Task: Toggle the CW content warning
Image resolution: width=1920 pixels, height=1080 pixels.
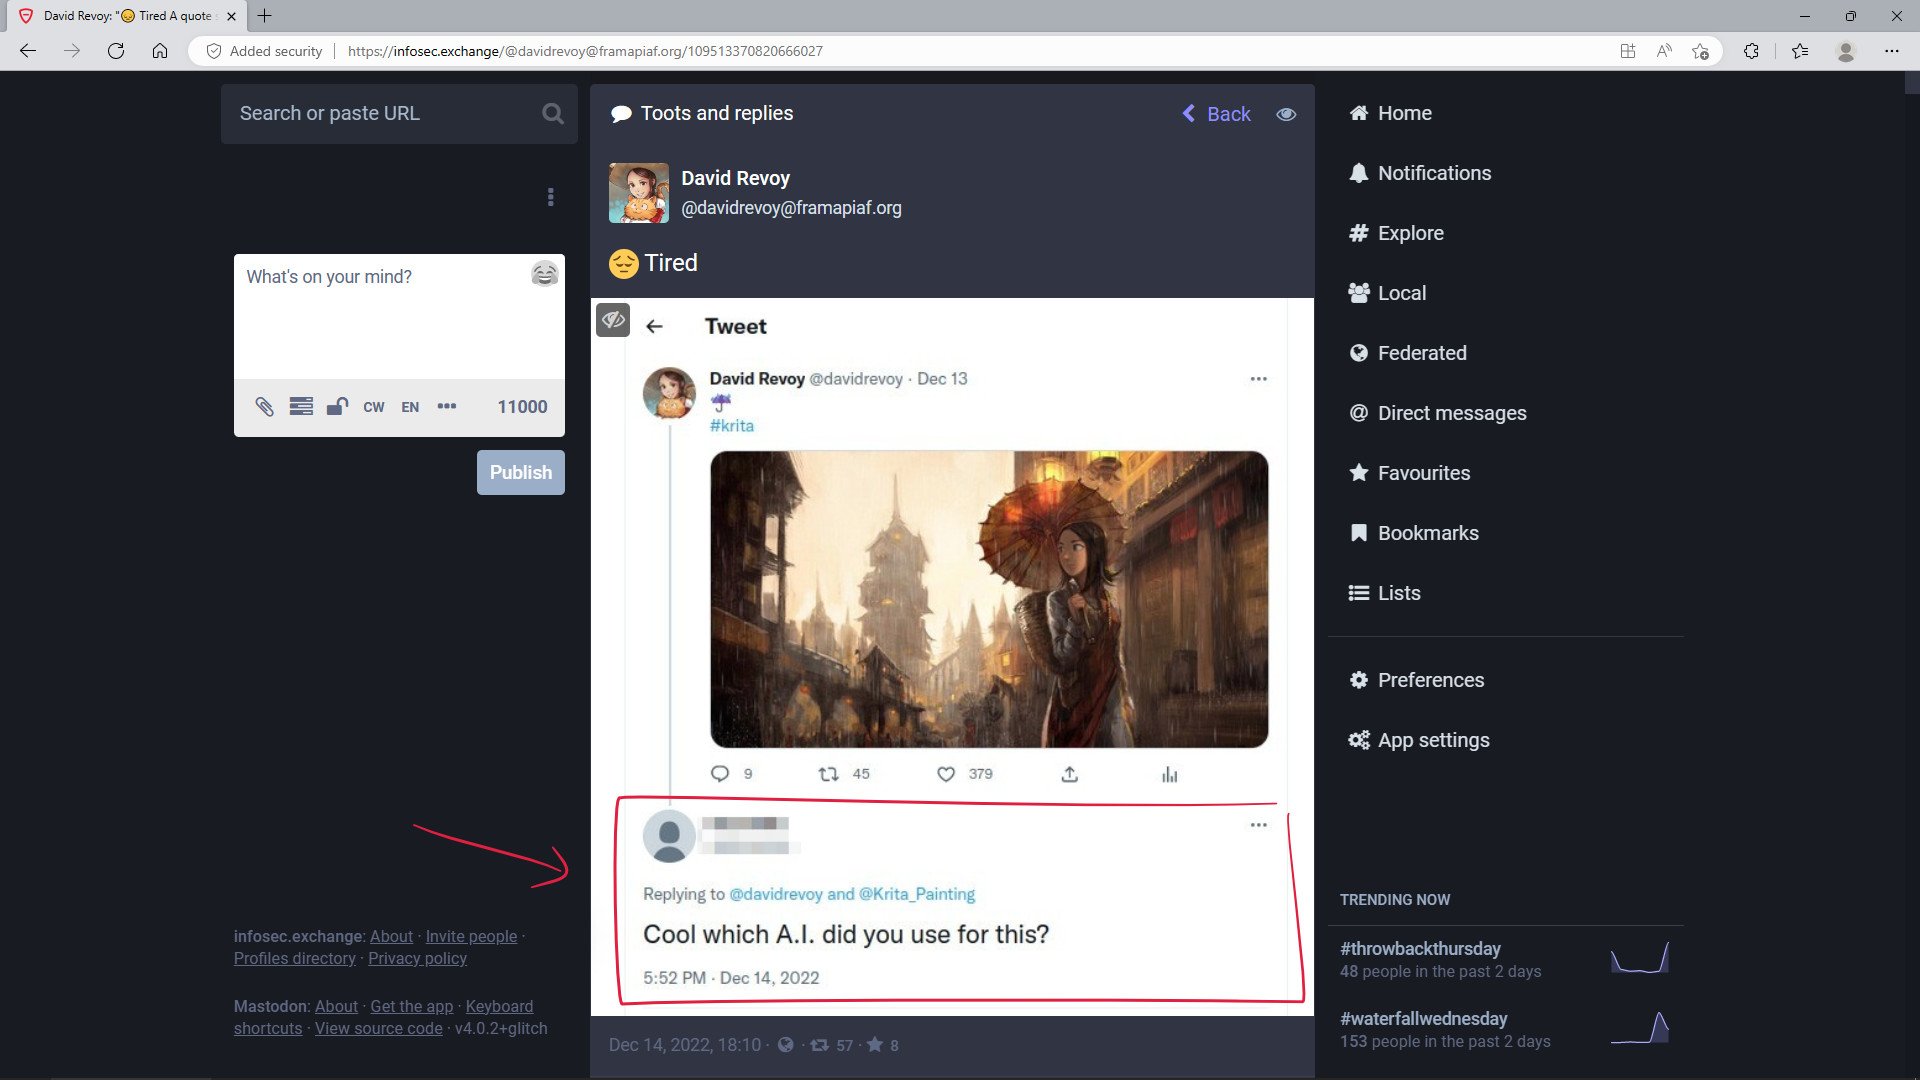Action: pyautogui.click(x=374, y=407)
